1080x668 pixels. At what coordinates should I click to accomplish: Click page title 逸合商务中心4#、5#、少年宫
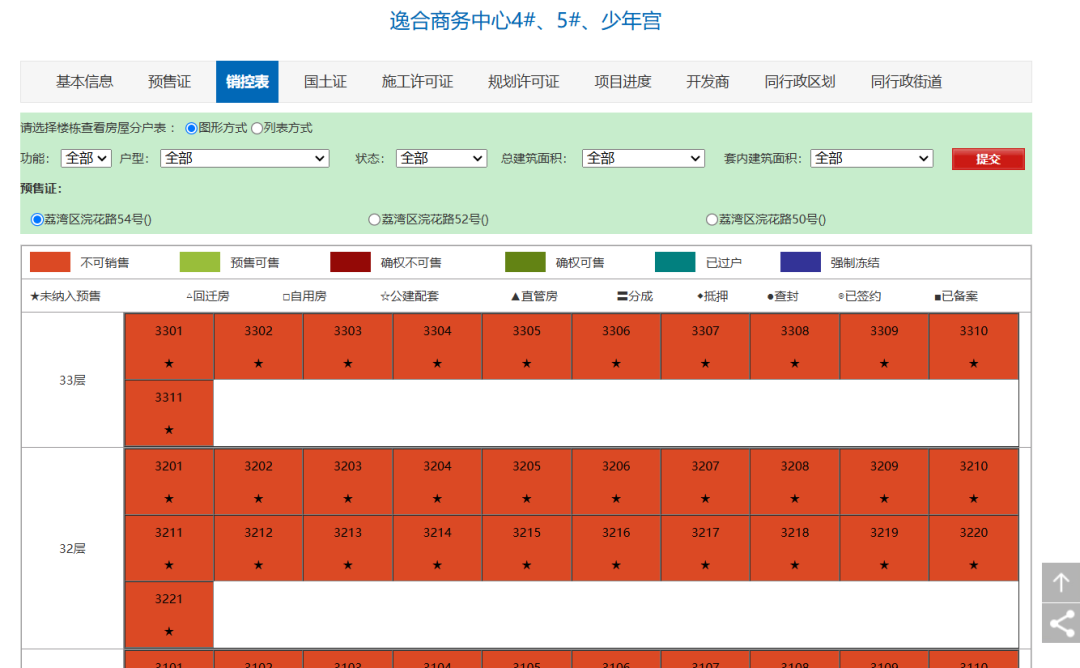tap(526, 21)
